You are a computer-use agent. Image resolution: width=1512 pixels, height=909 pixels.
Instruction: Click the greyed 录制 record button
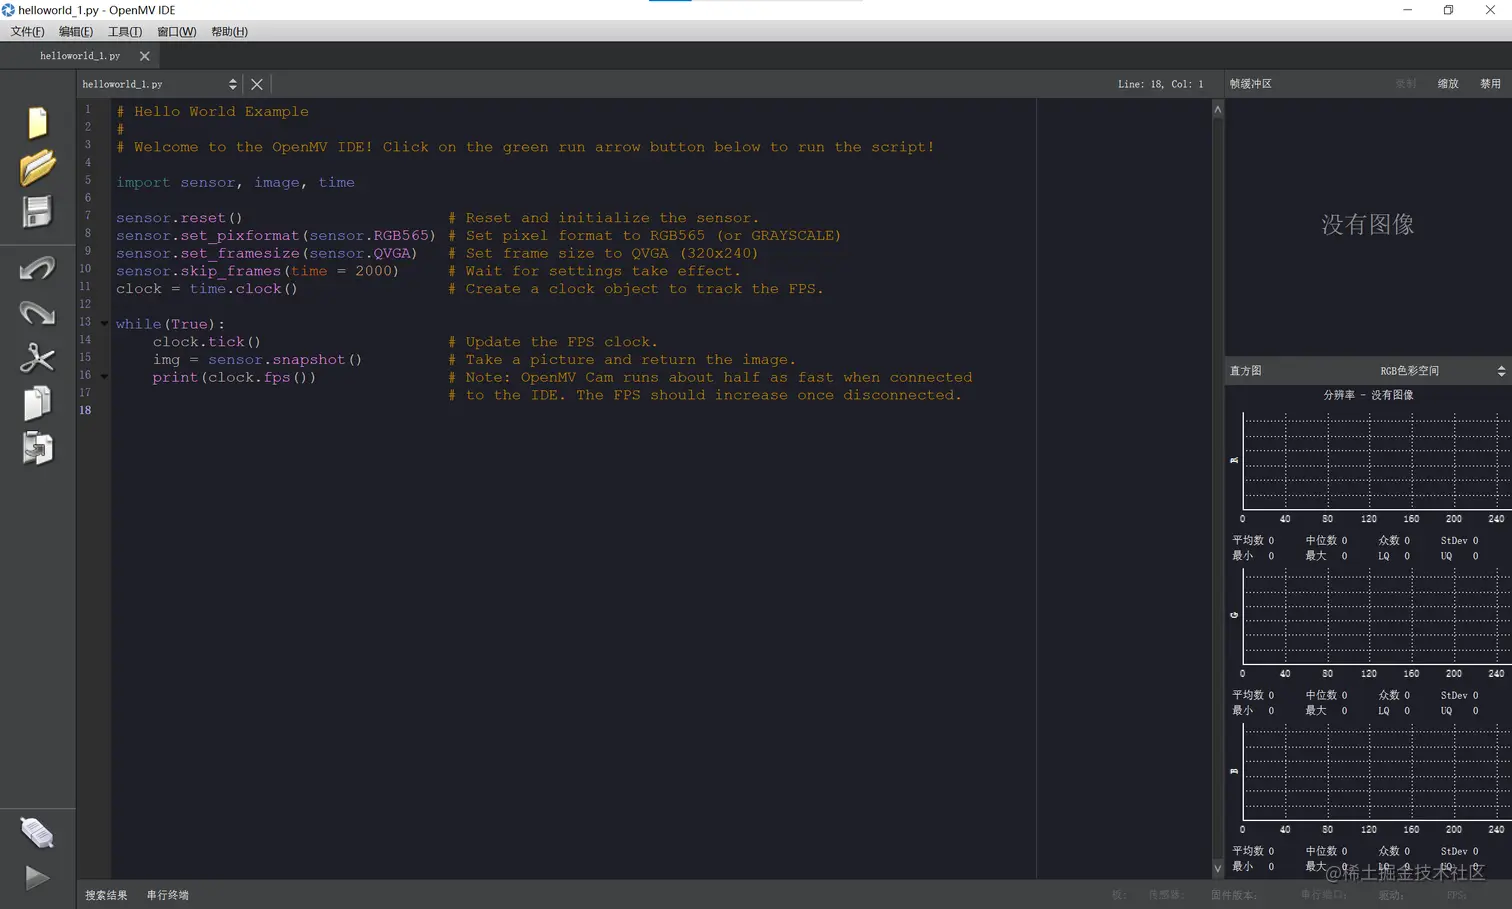(1406, 84)
